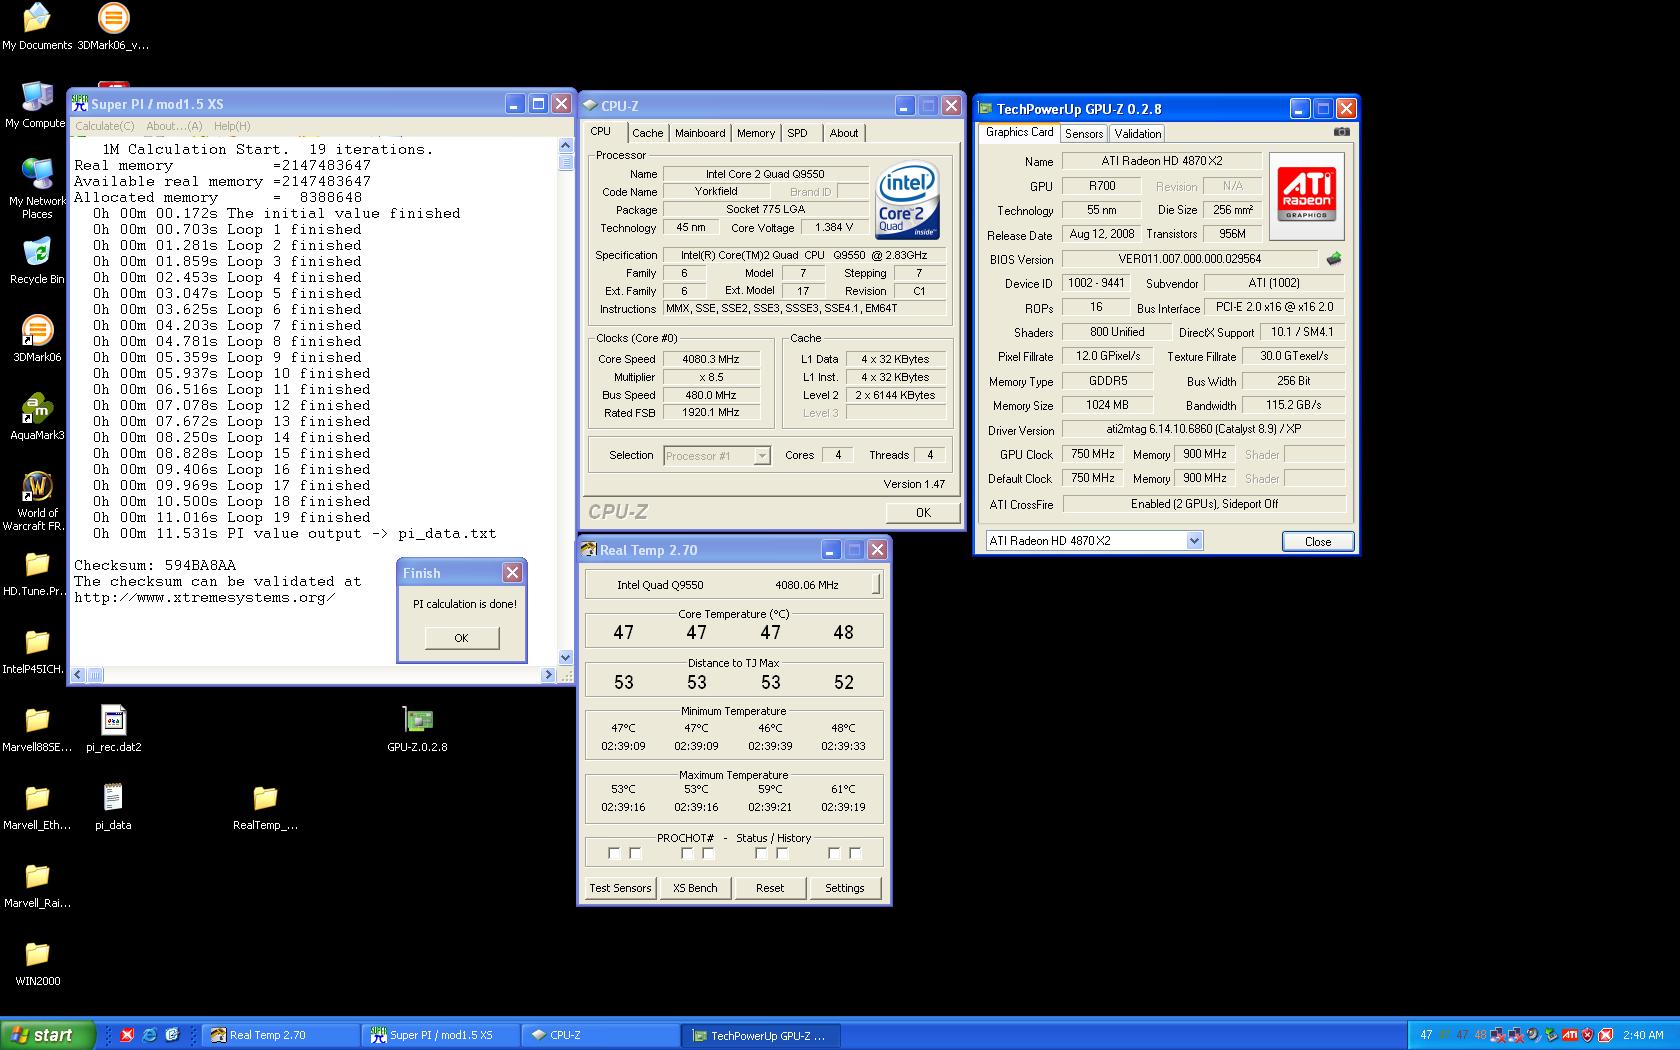Viewport: 1680px width, 1050px height.
Task: Toggle second core's PROCHOT history checkbox
Action: coord(708,853)
